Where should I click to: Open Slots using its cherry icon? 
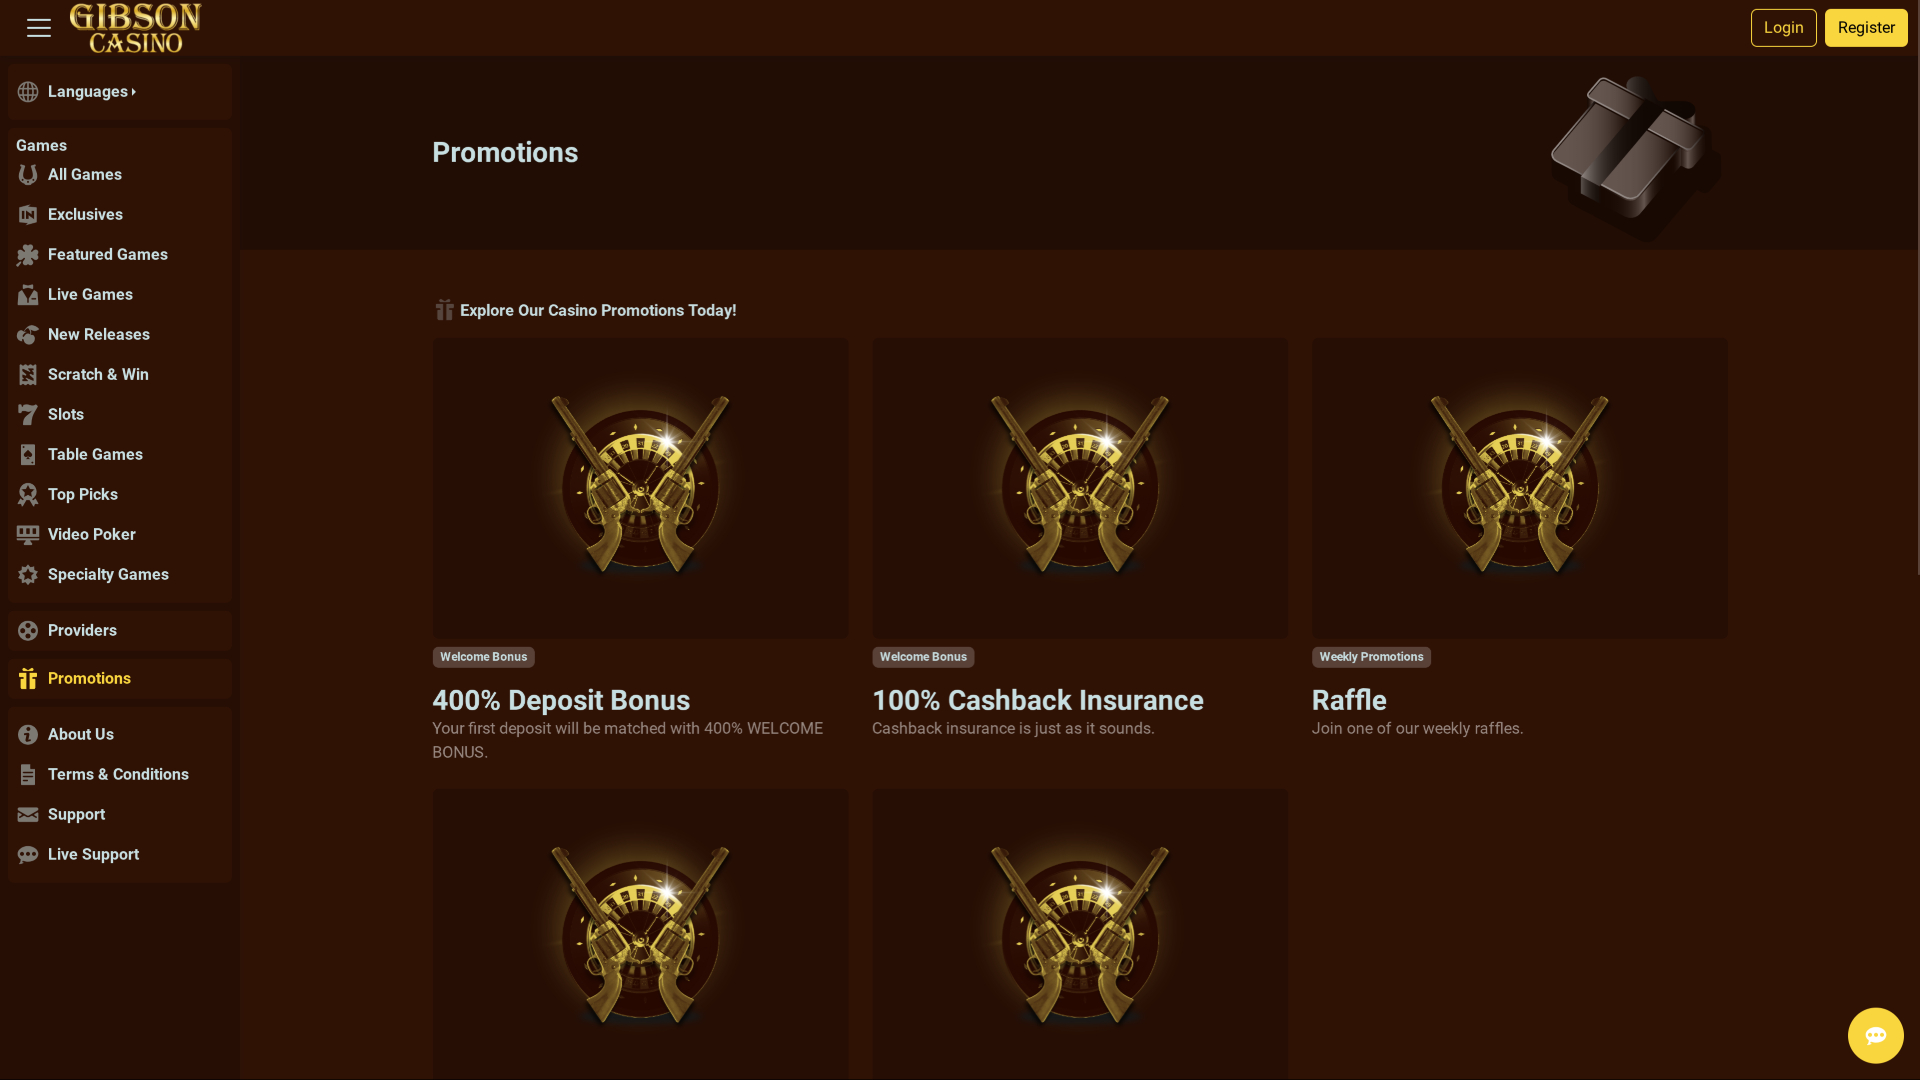tap(27, 414)
